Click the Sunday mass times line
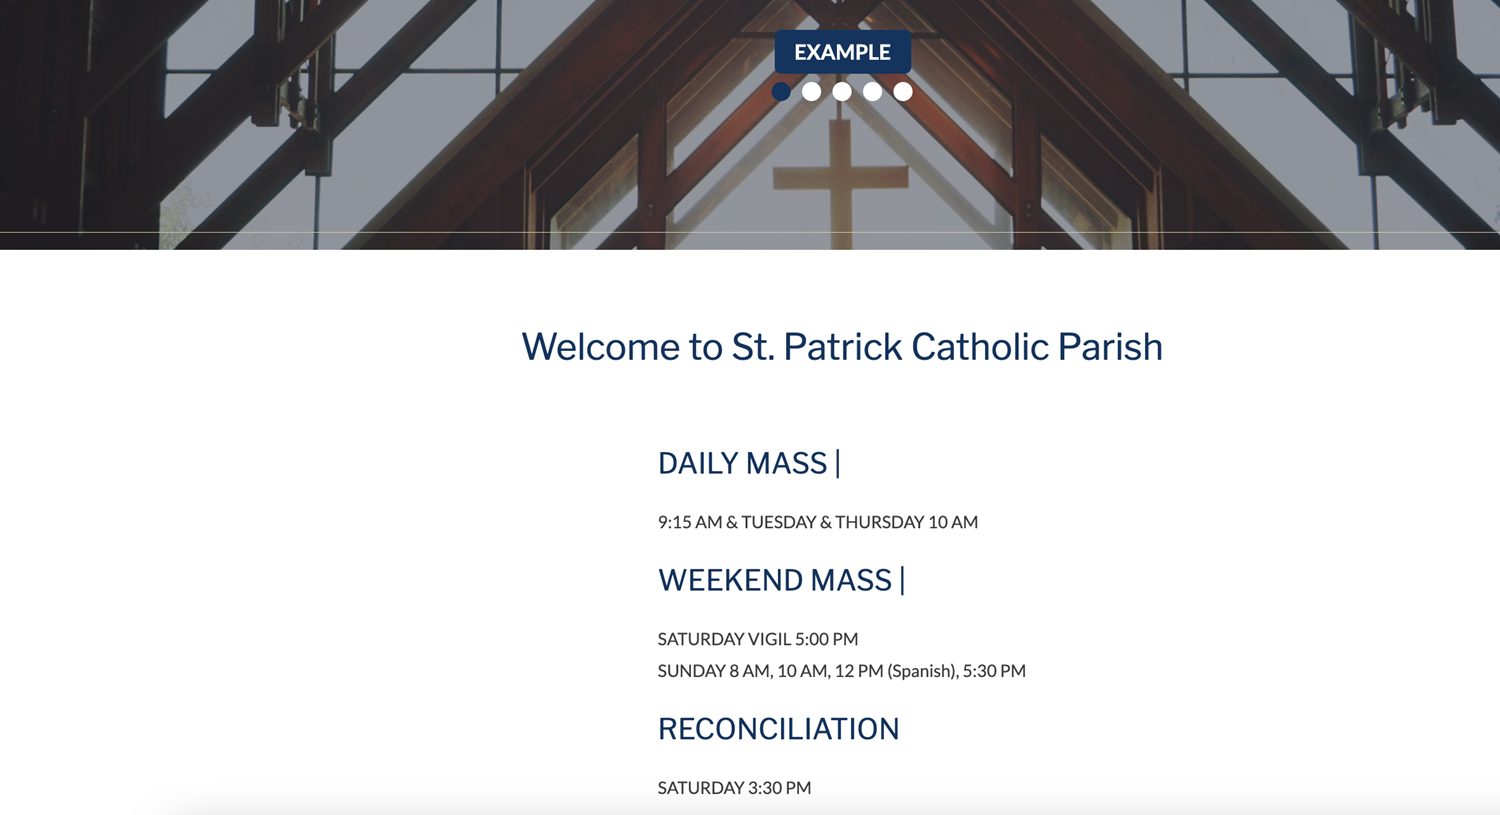The height and width of the screenshot is (815, 1500). (x=841, y=671)
